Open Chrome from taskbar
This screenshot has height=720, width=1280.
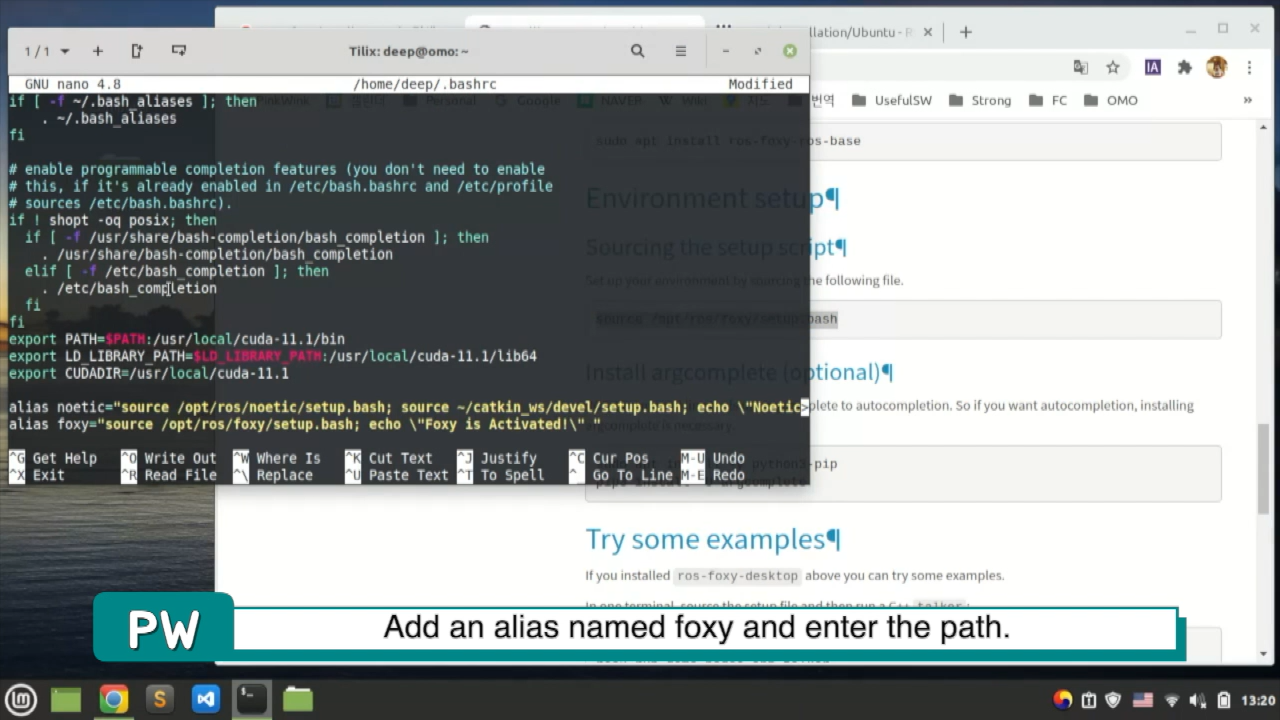click(113, 699)
